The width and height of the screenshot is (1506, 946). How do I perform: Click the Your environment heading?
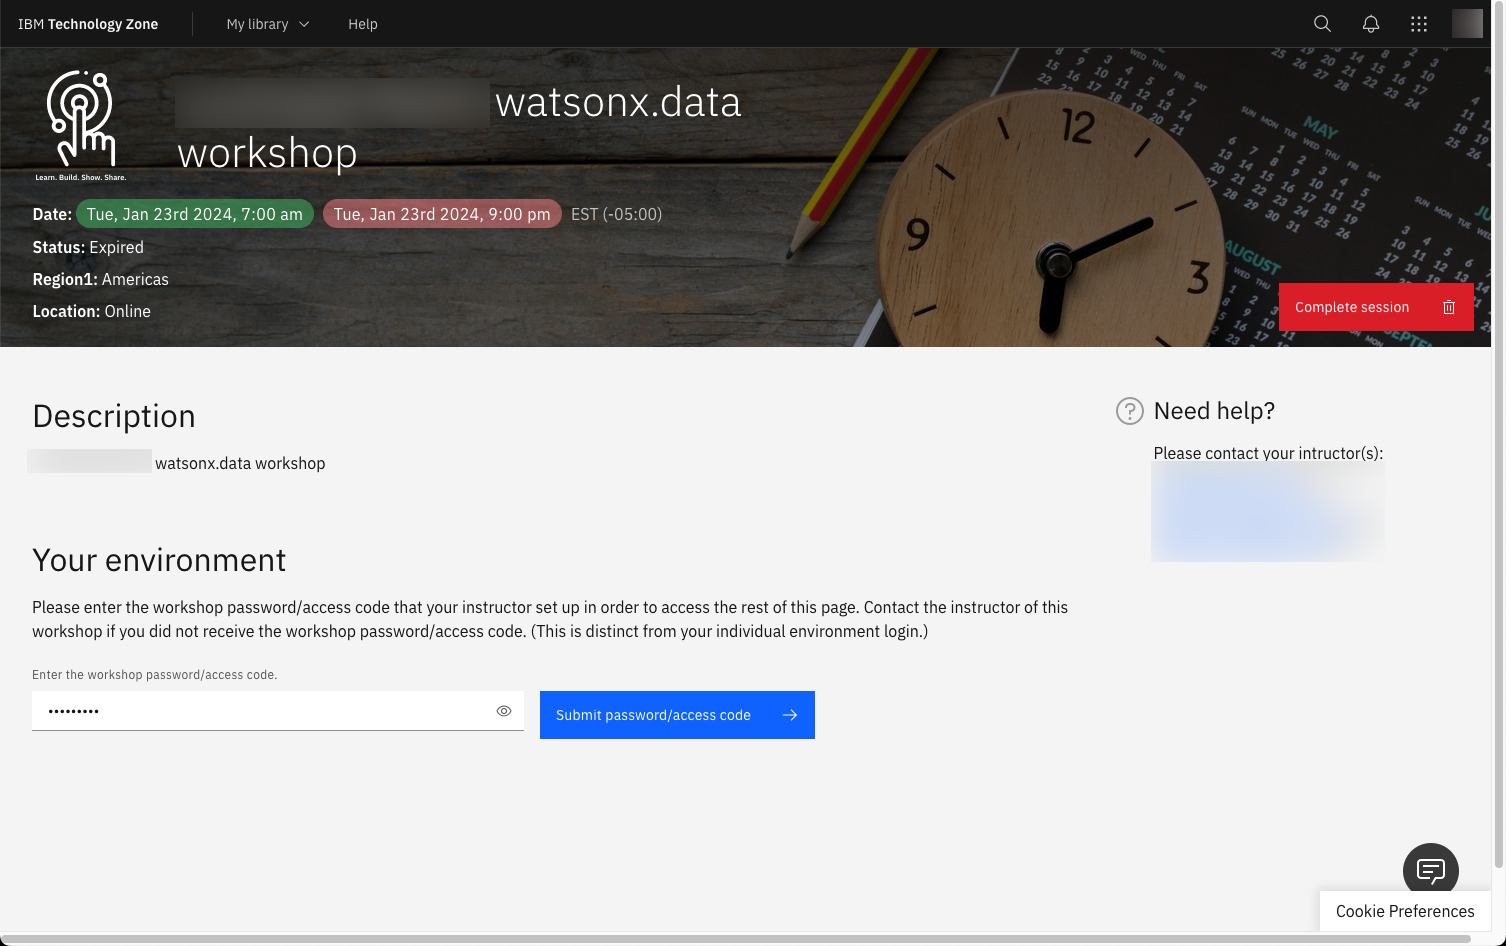click(159, 560)
